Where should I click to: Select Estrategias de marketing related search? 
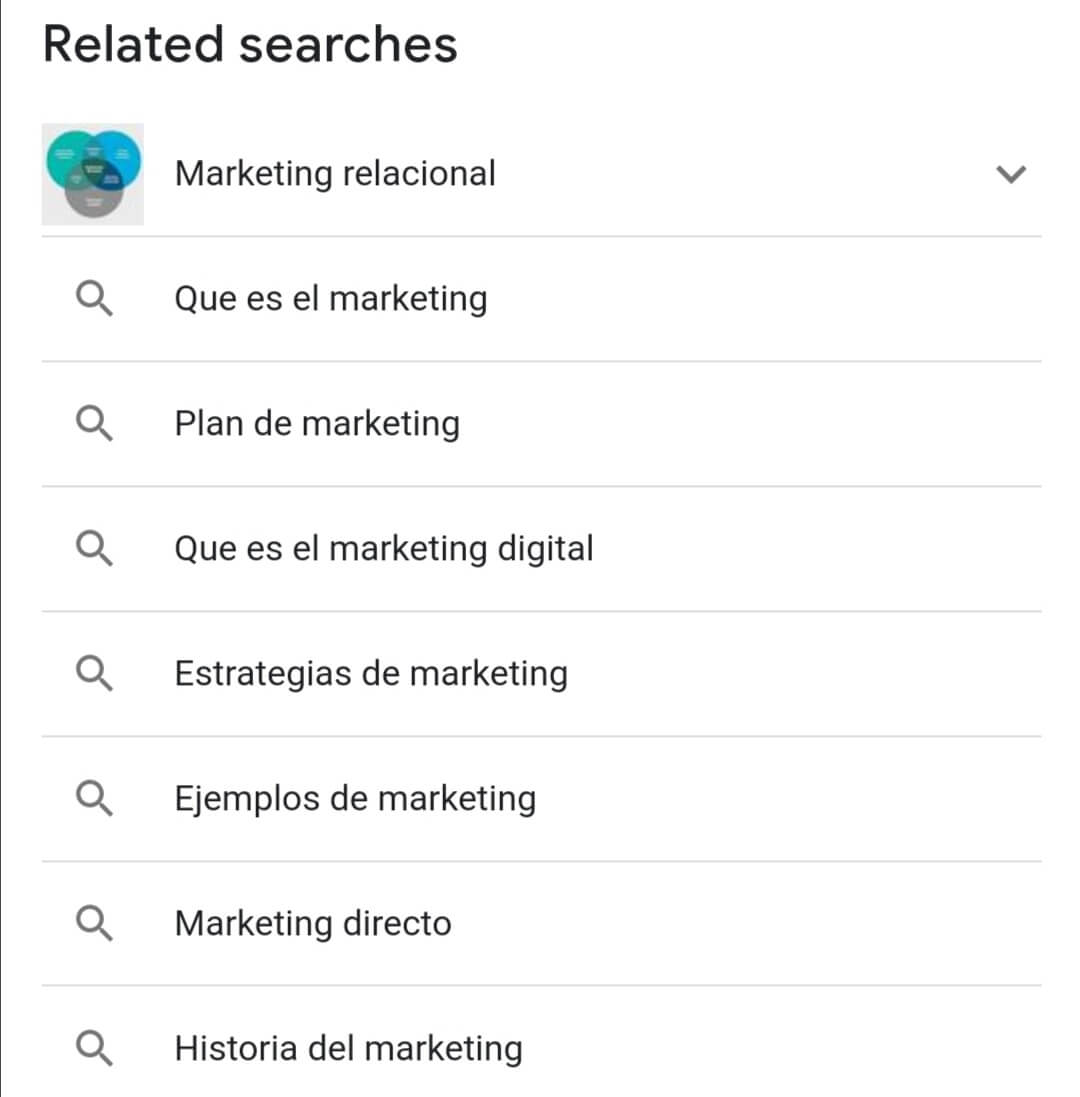(x=371, y=674)
